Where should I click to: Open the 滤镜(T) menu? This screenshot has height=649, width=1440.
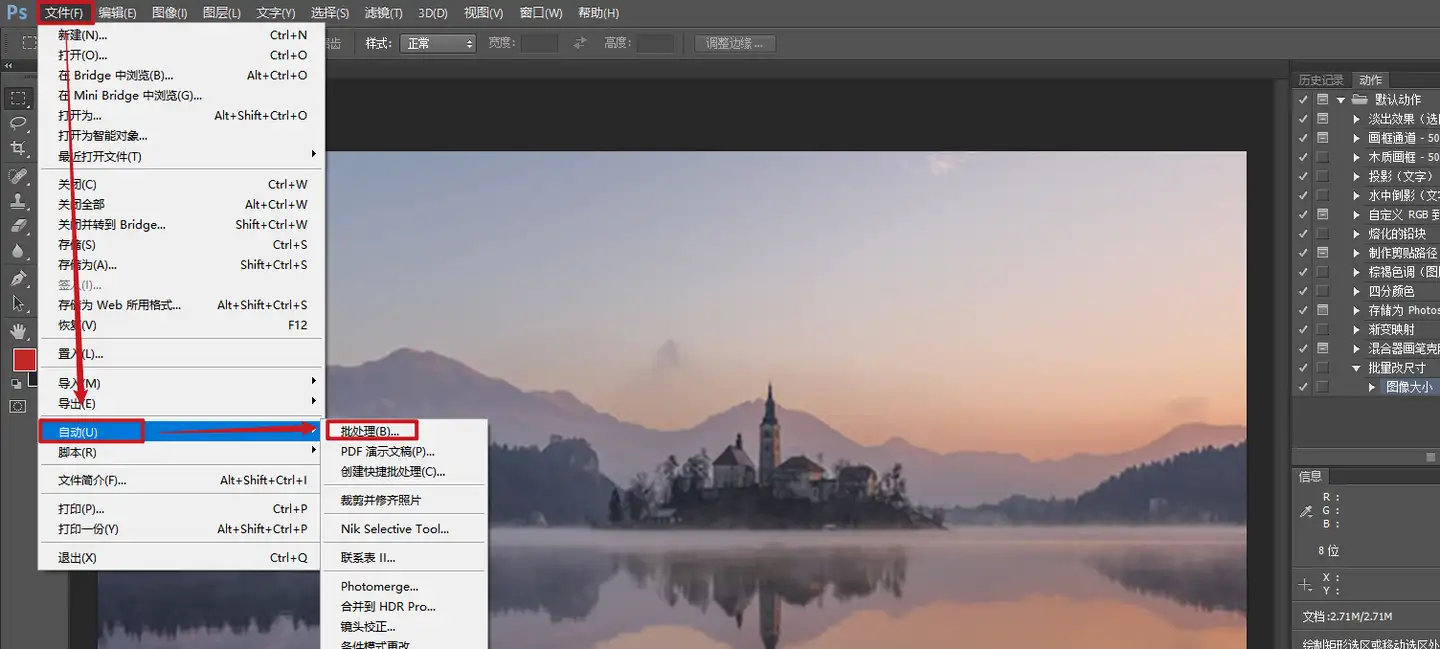click(383, 13)
